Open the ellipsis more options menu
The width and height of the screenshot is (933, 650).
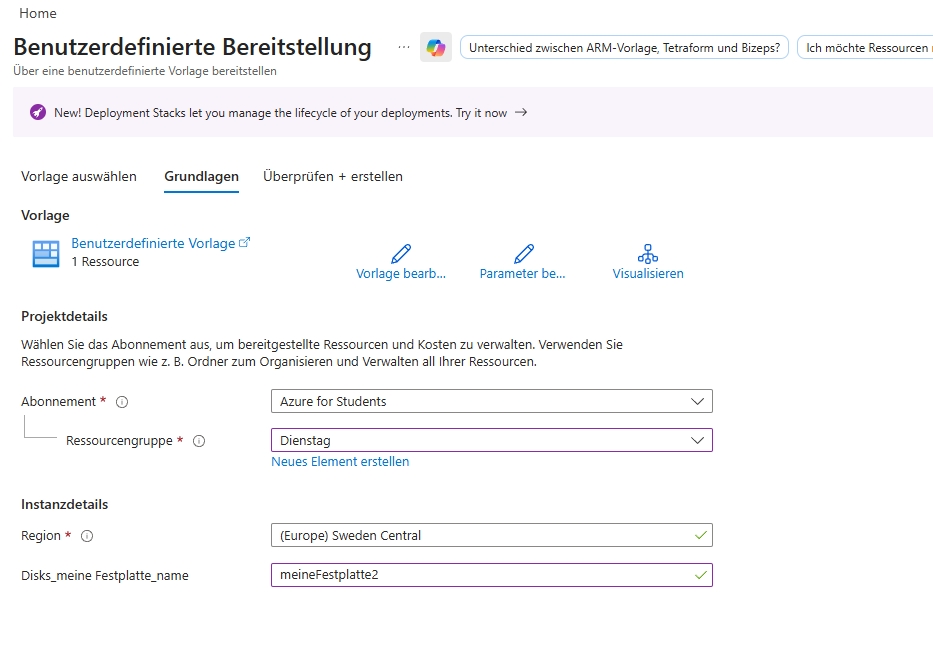404,47
